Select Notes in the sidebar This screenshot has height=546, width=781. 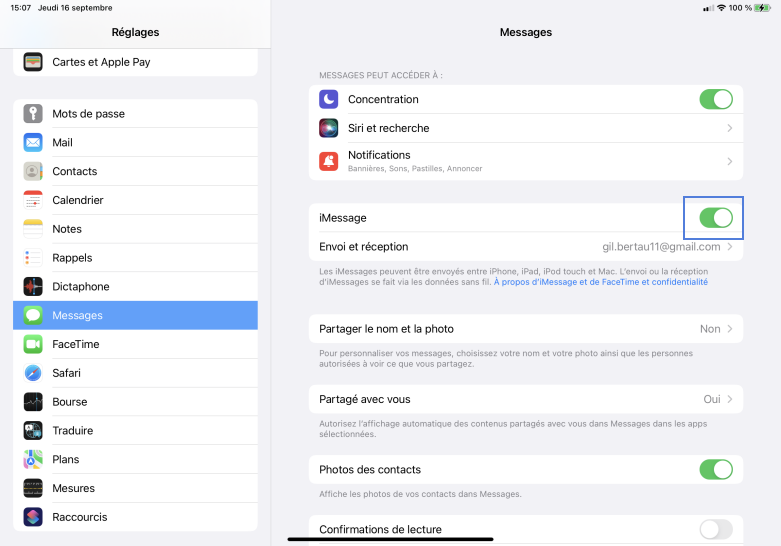tap(135, 229)
